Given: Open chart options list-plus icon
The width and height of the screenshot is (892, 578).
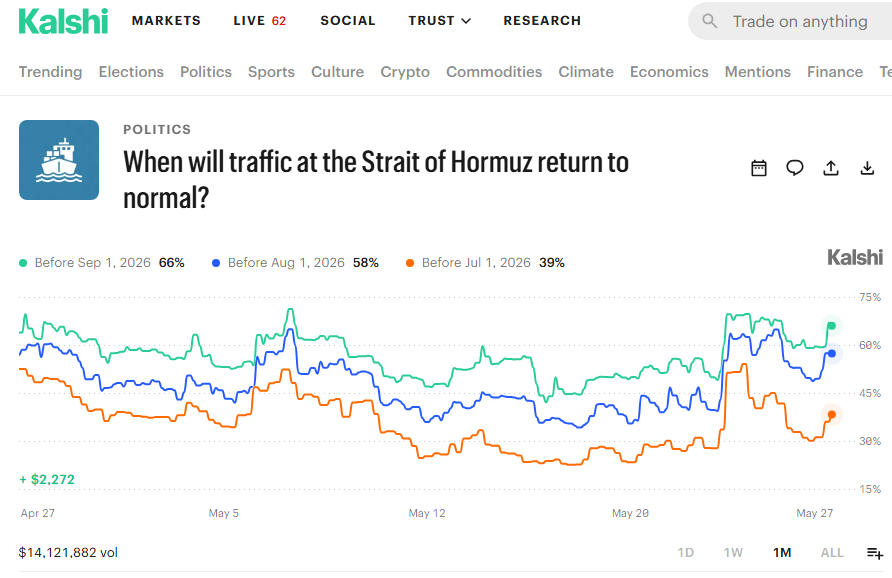Looking at the screenshot, I should 875,552.
